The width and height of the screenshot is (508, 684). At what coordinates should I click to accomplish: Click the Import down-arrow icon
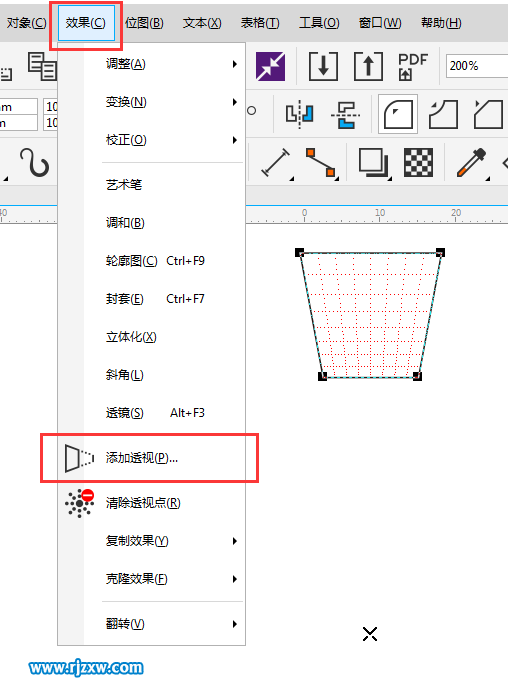323,66
